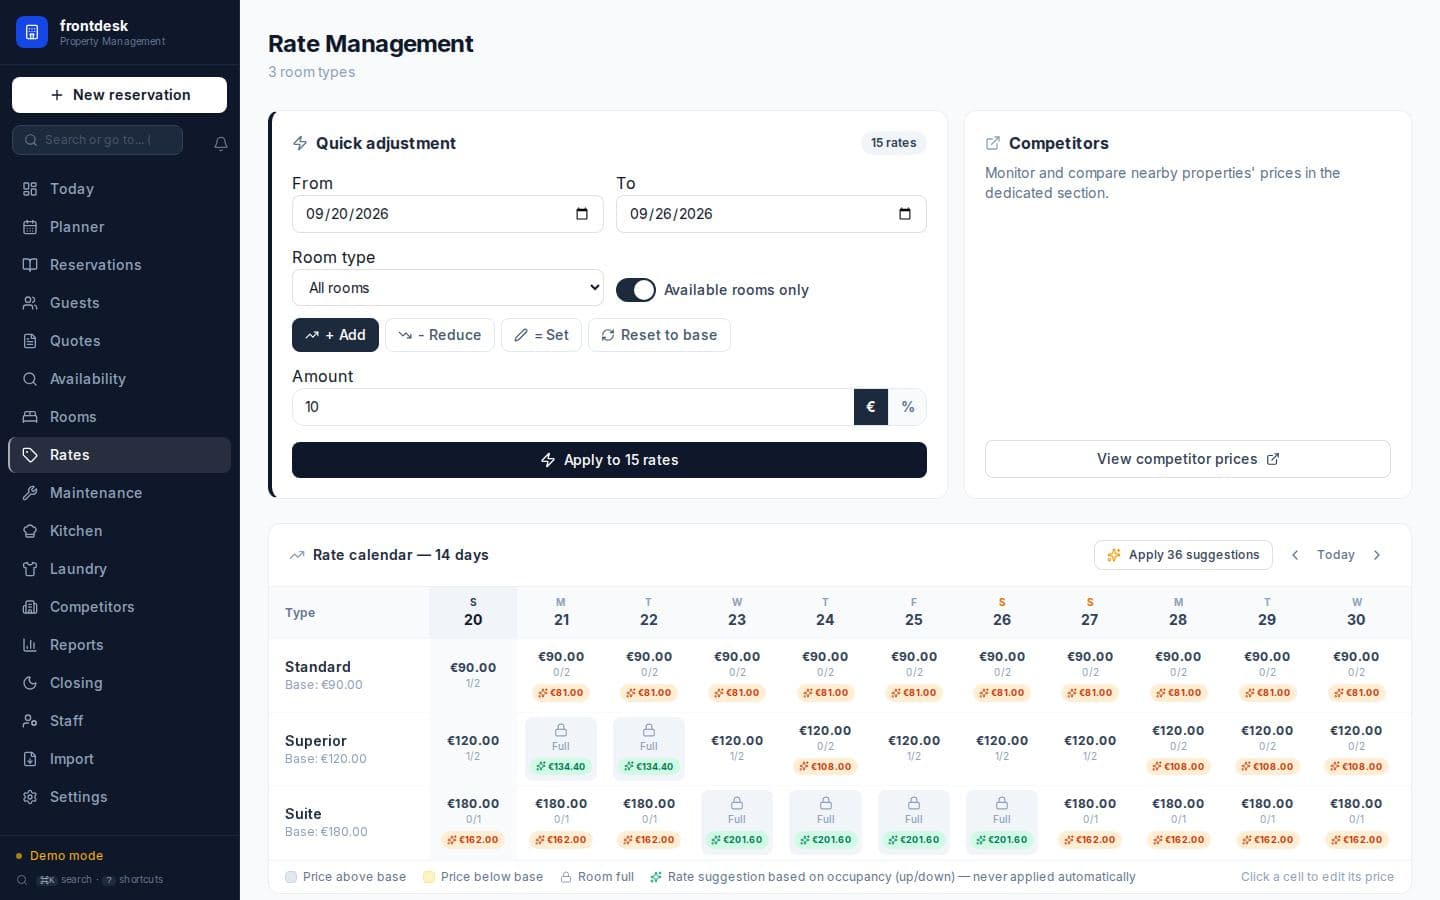Click the Competitors card external-link icon
Image resolution: width=1440 pixels, height=900 pixels.
click(x=993, y=143)
